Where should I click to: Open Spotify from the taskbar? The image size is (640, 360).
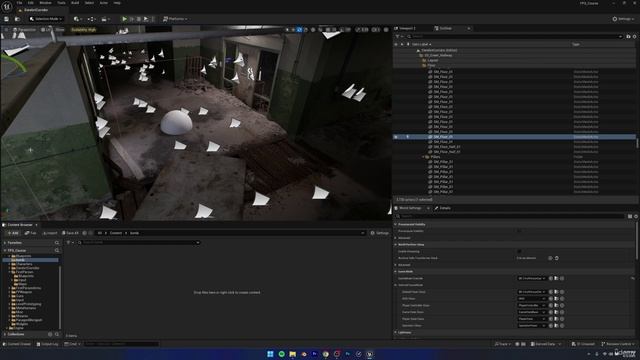(282, 354)
